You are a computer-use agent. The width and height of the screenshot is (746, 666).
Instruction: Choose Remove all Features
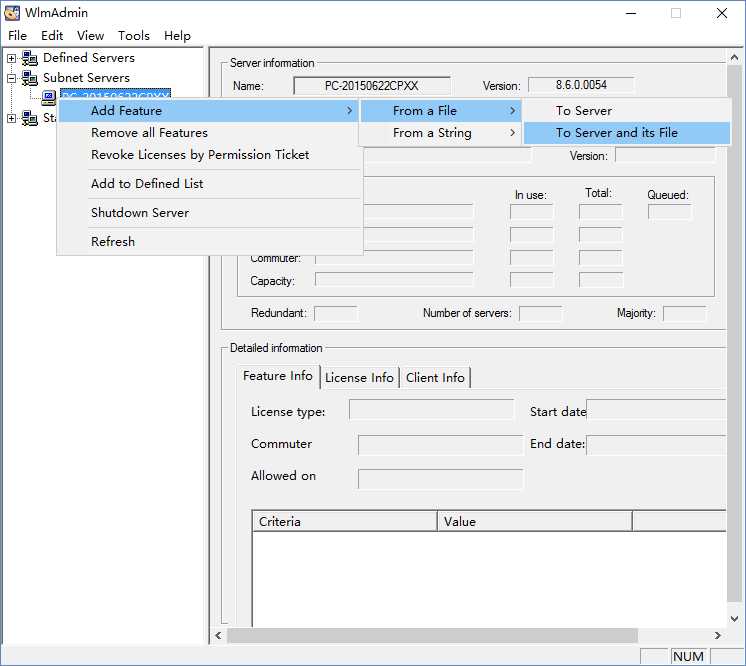pyautogui.click(x=208, y=133)
